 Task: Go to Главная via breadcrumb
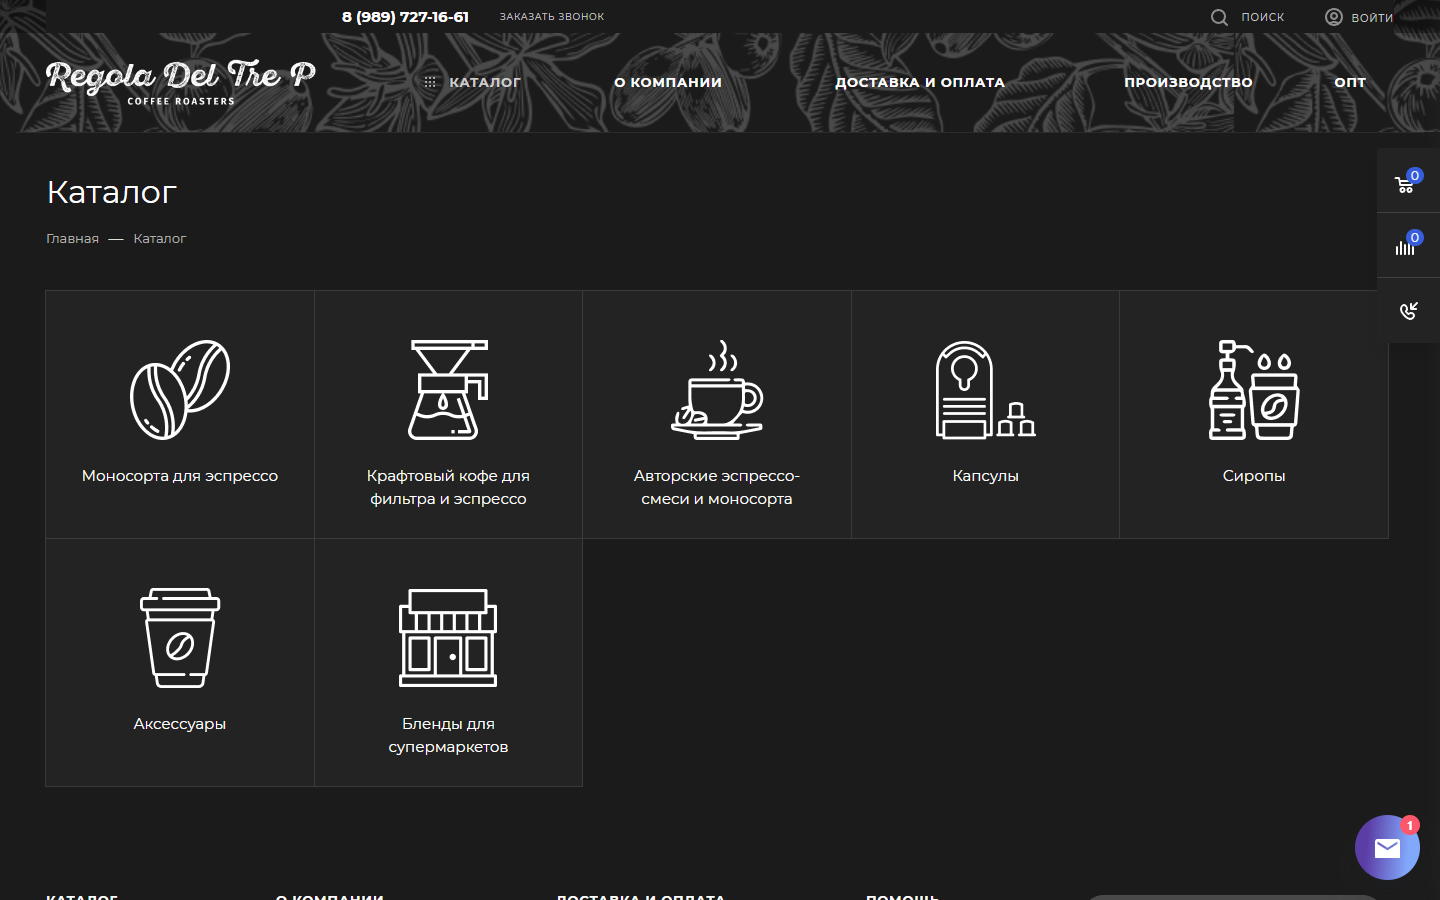click(72, 239)
